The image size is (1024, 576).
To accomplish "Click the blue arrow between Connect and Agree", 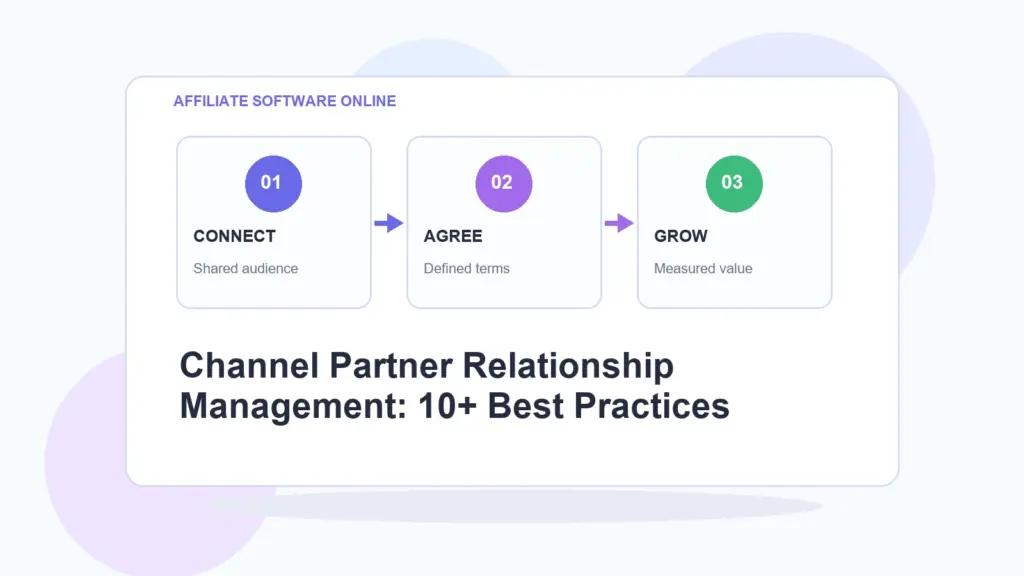I will coord(389,223).
